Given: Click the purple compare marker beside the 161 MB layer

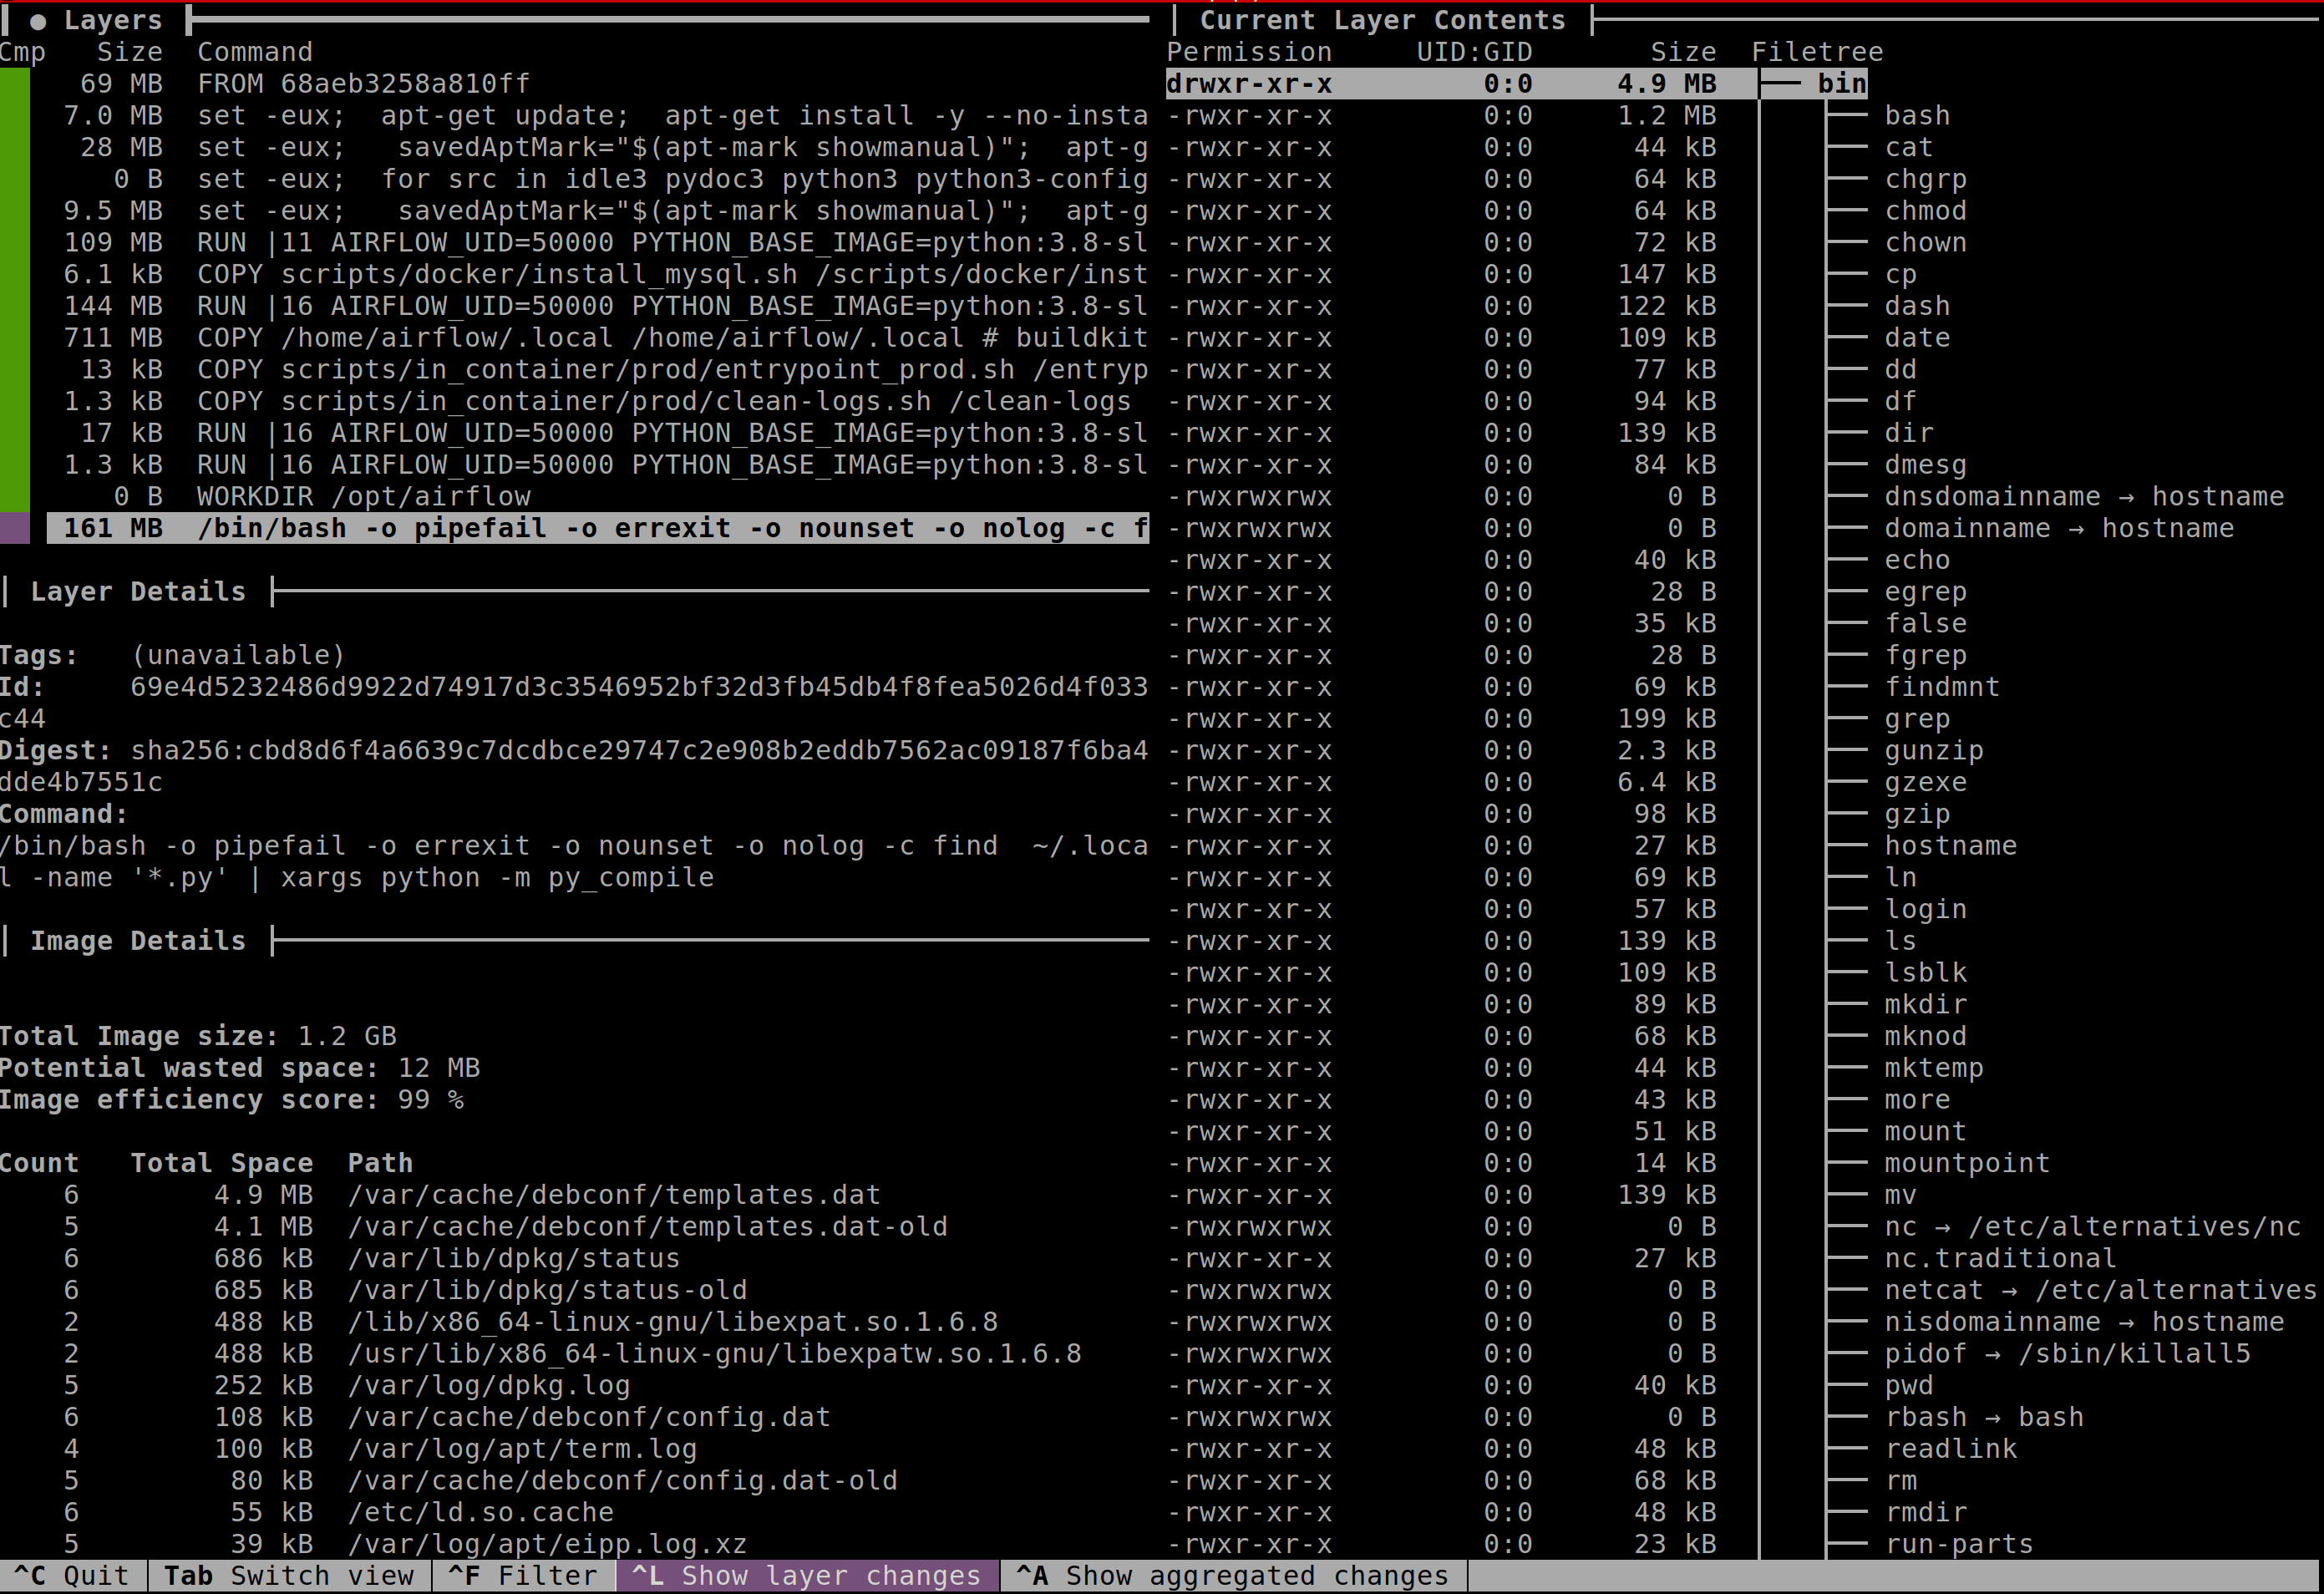Looking at the screenshot, I should tap(14, 528).
